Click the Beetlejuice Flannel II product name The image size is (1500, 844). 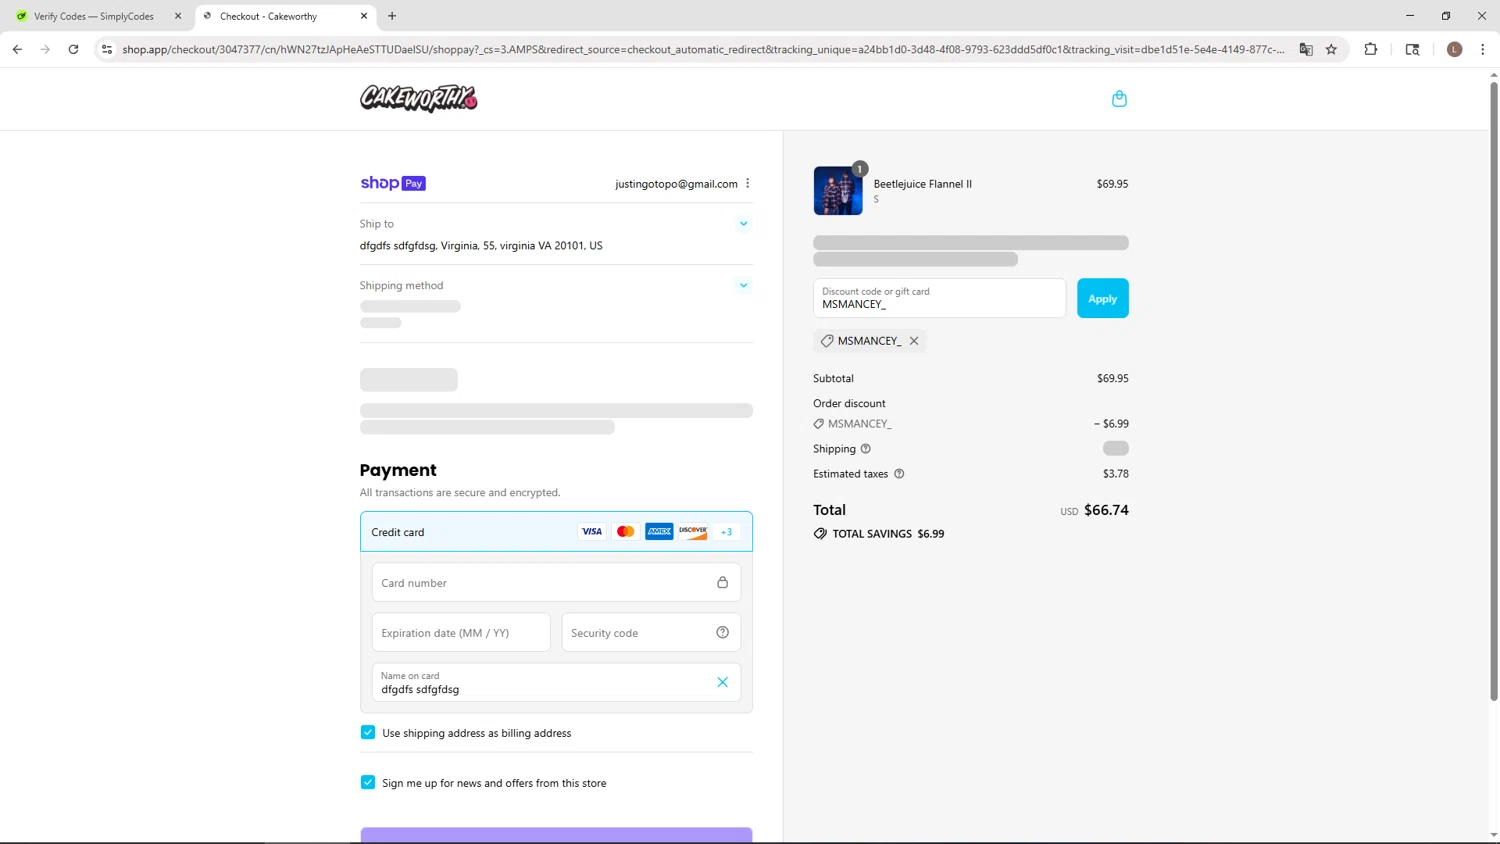(923, 184)
